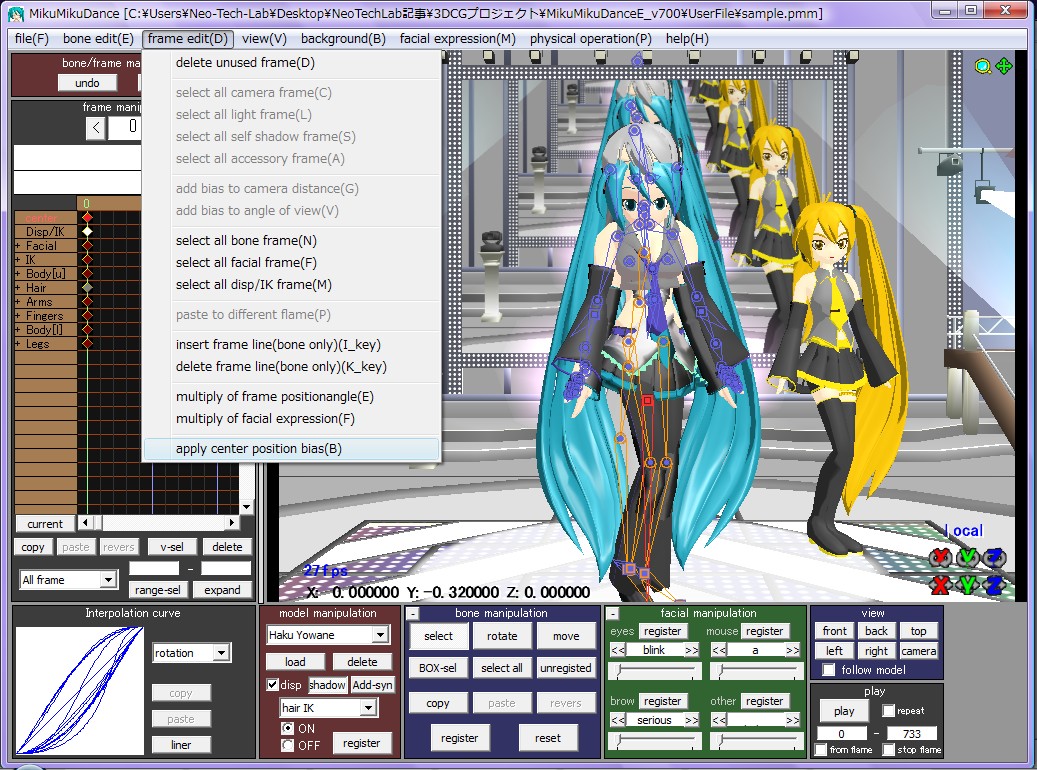Collapse the facial manipulation panel

613,614
